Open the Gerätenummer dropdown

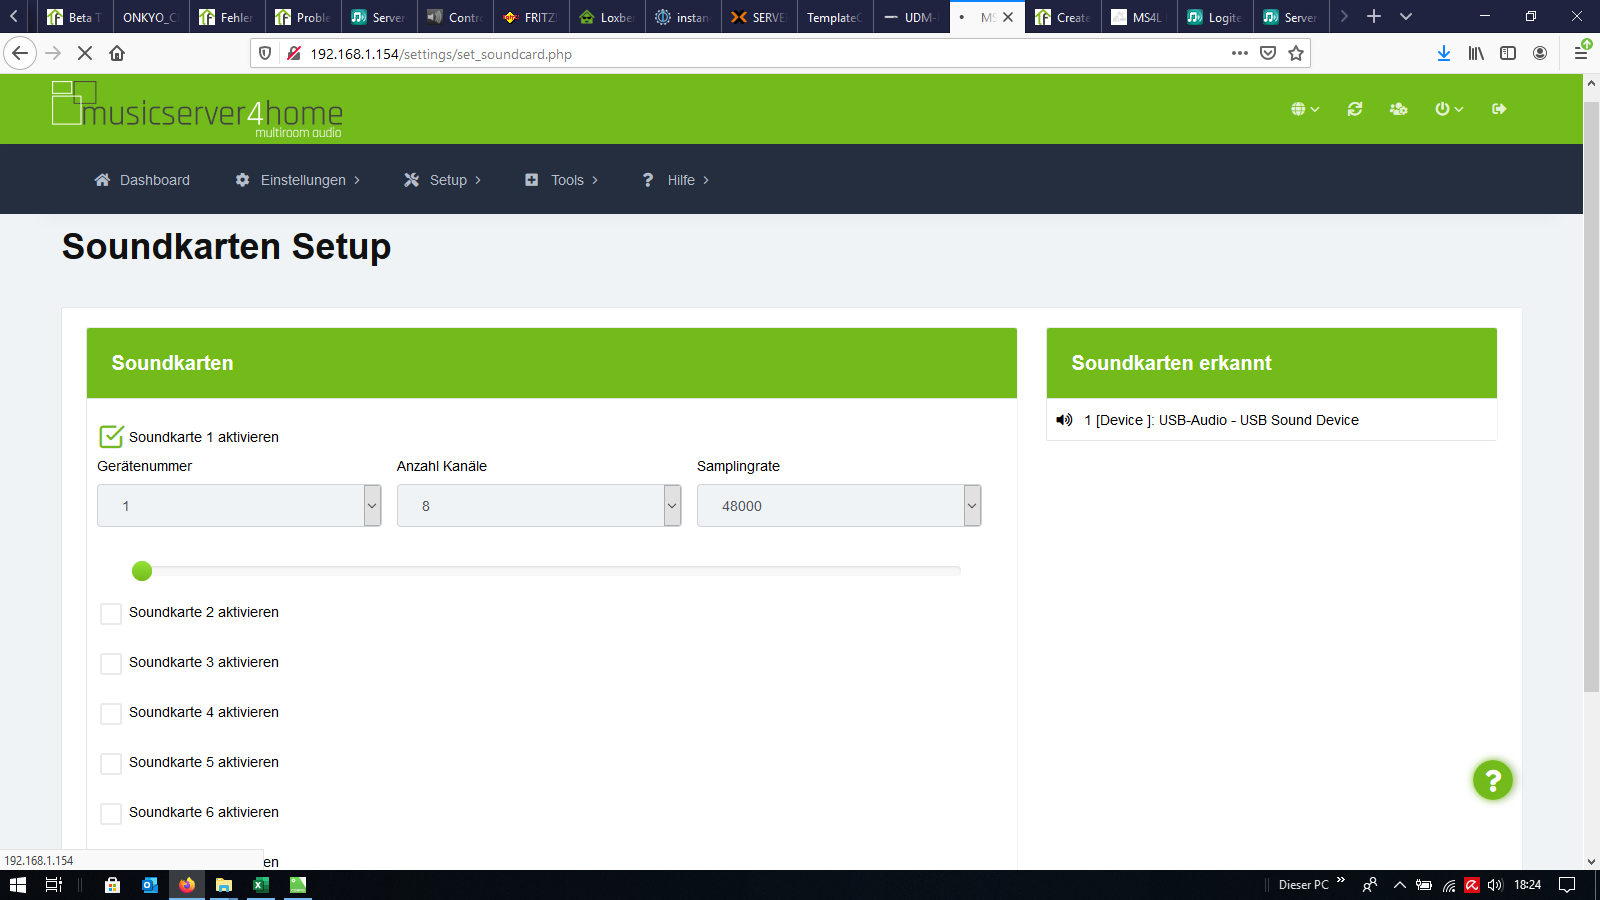point(239,505)
